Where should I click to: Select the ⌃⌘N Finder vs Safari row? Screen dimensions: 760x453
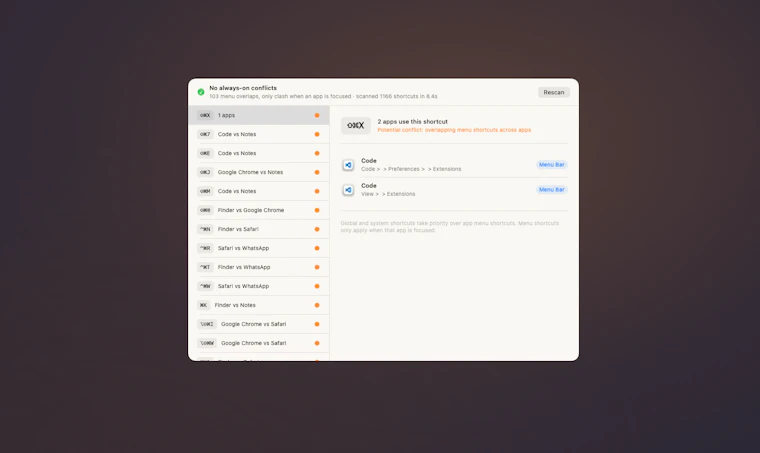coord(259,229)
